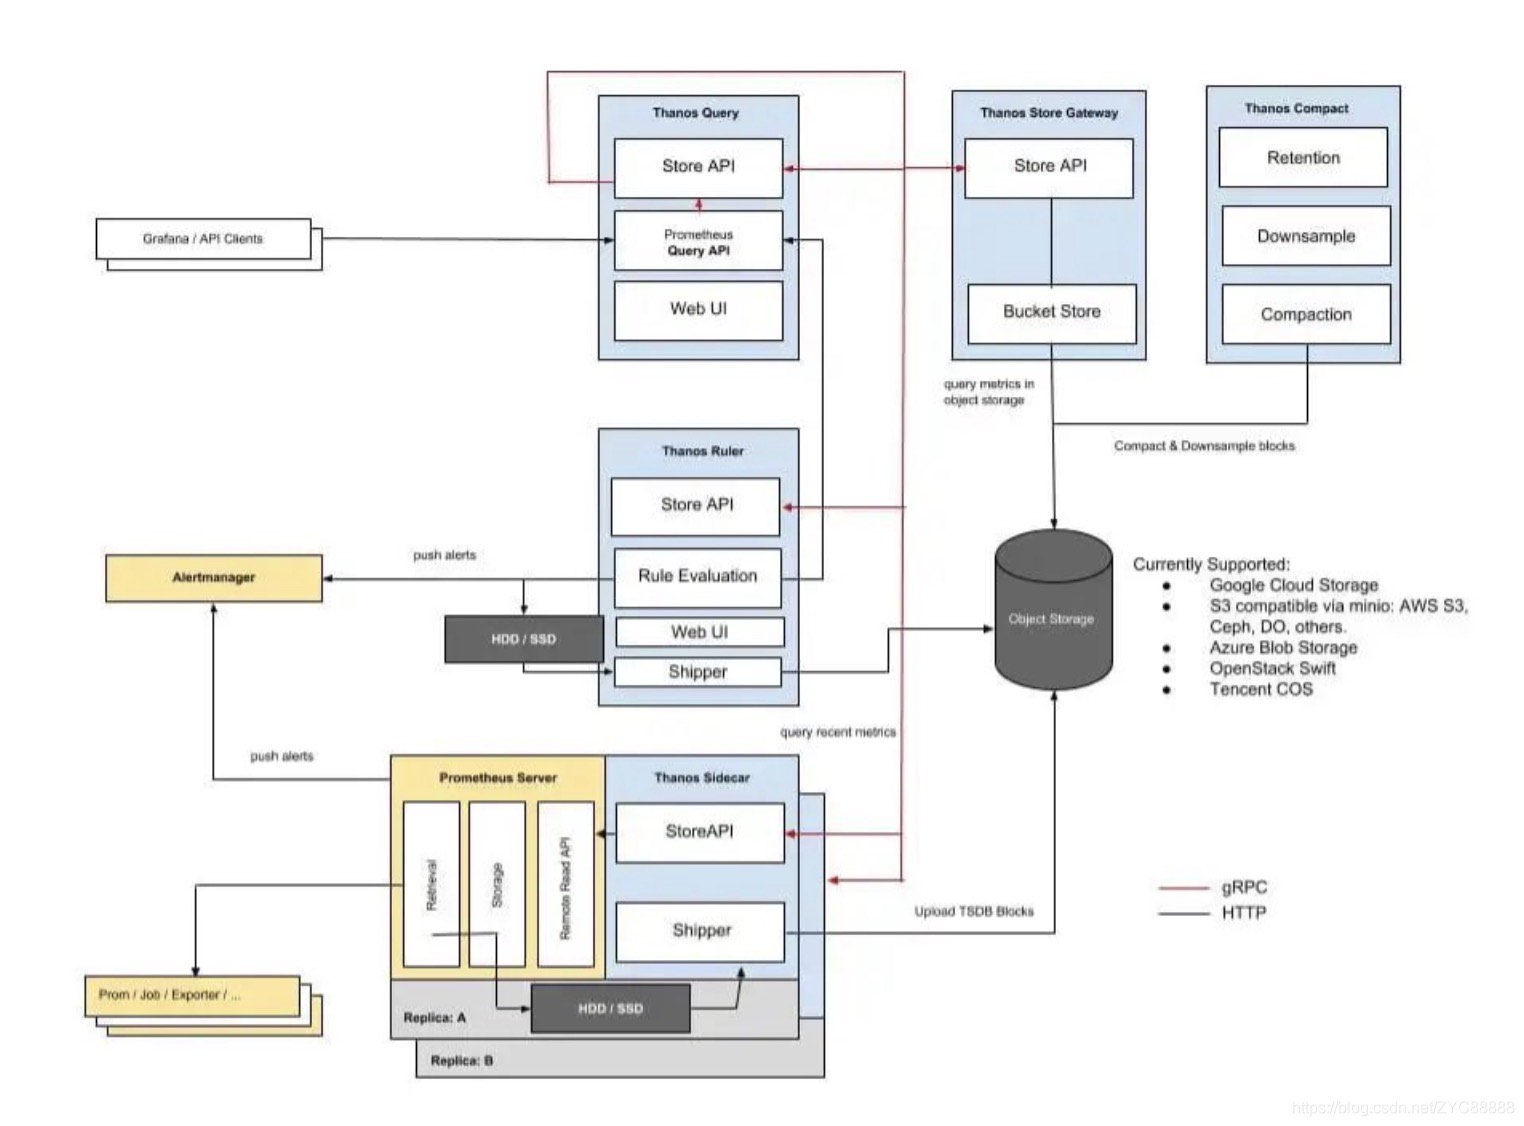
Task: Click the Thanos Sidecar title
Action: point(702,777)
